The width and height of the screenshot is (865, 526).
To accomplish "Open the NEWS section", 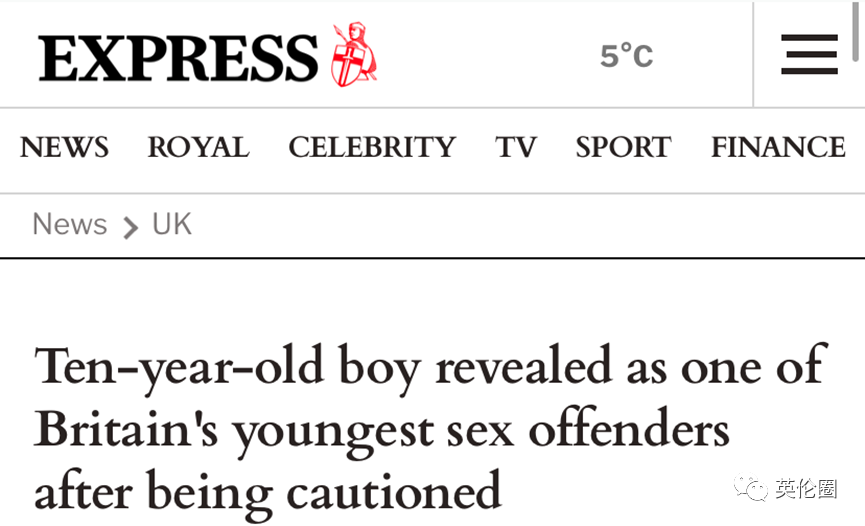I will click(x=64, y=148).
